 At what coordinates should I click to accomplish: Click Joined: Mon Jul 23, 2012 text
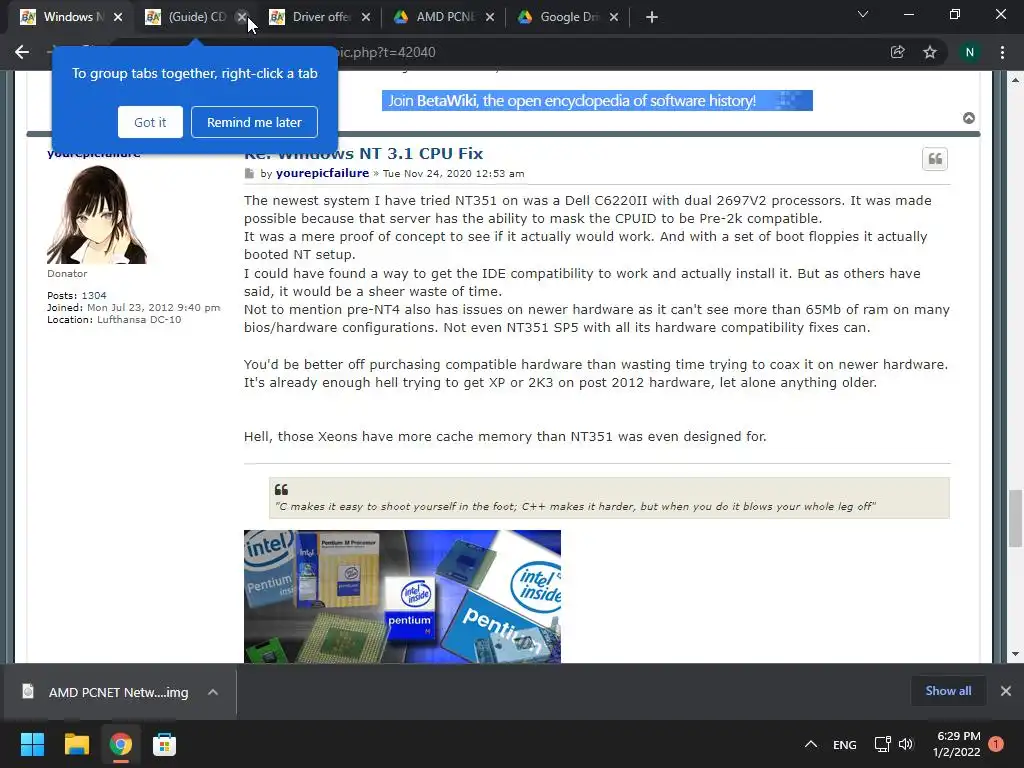[133, 308]
